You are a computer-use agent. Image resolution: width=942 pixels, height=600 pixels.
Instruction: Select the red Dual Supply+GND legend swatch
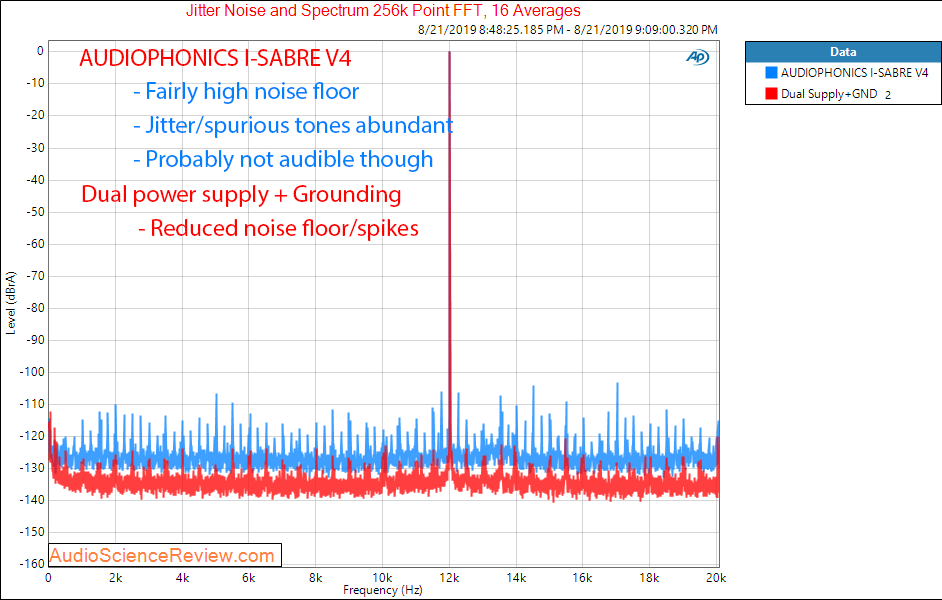click(771, 94)
